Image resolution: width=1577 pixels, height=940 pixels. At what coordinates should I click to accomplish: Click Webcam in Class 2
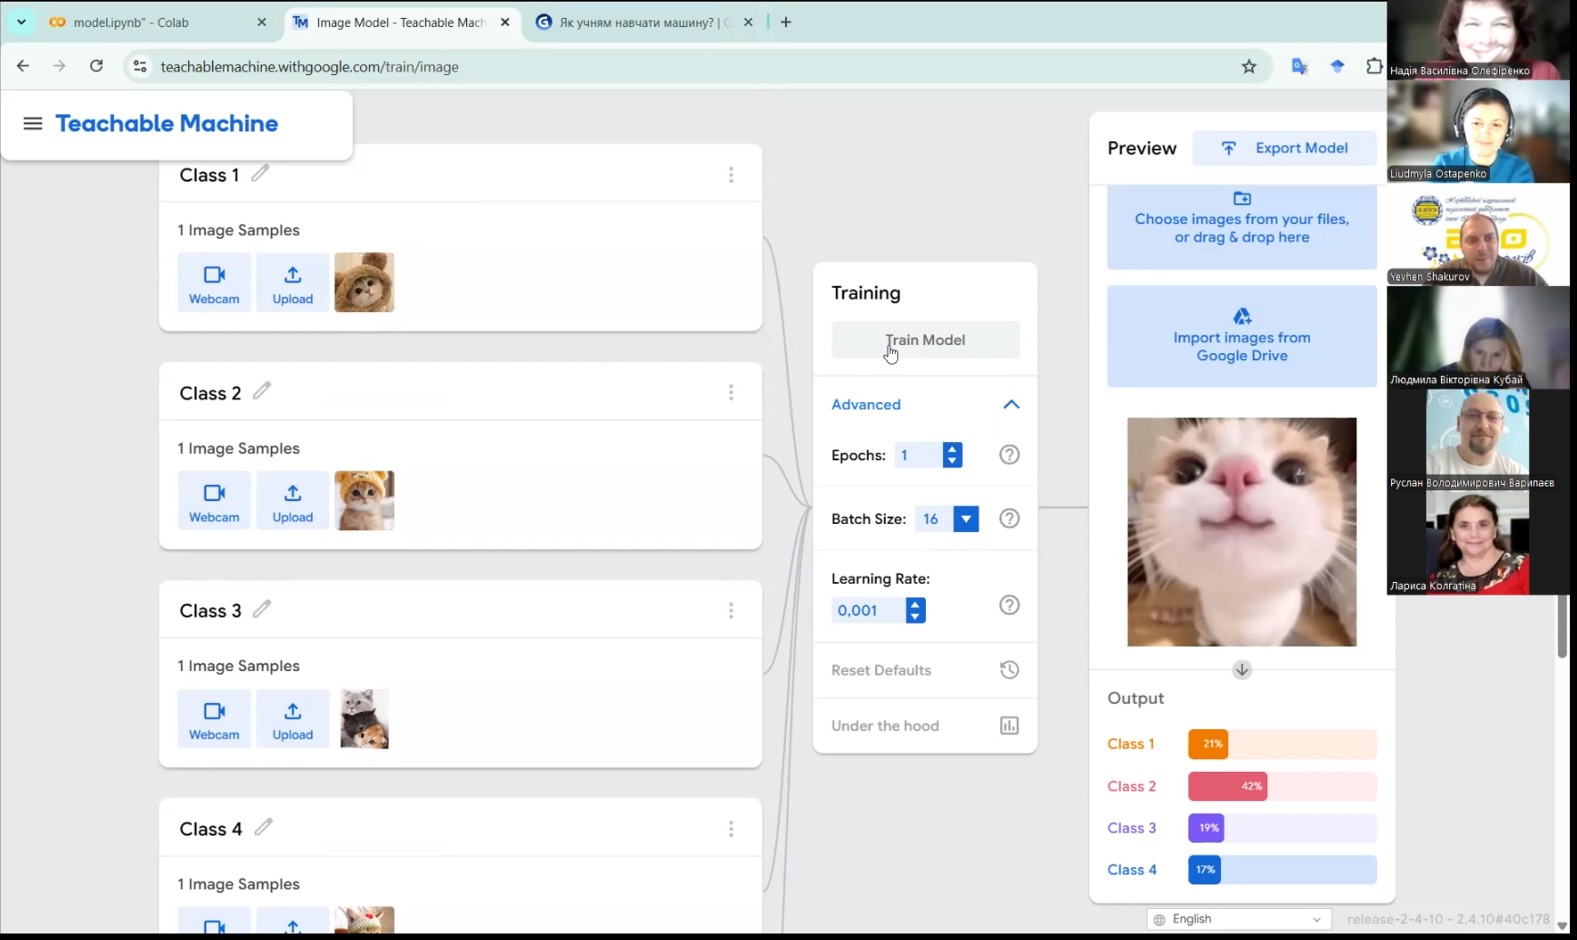[214, 501]
